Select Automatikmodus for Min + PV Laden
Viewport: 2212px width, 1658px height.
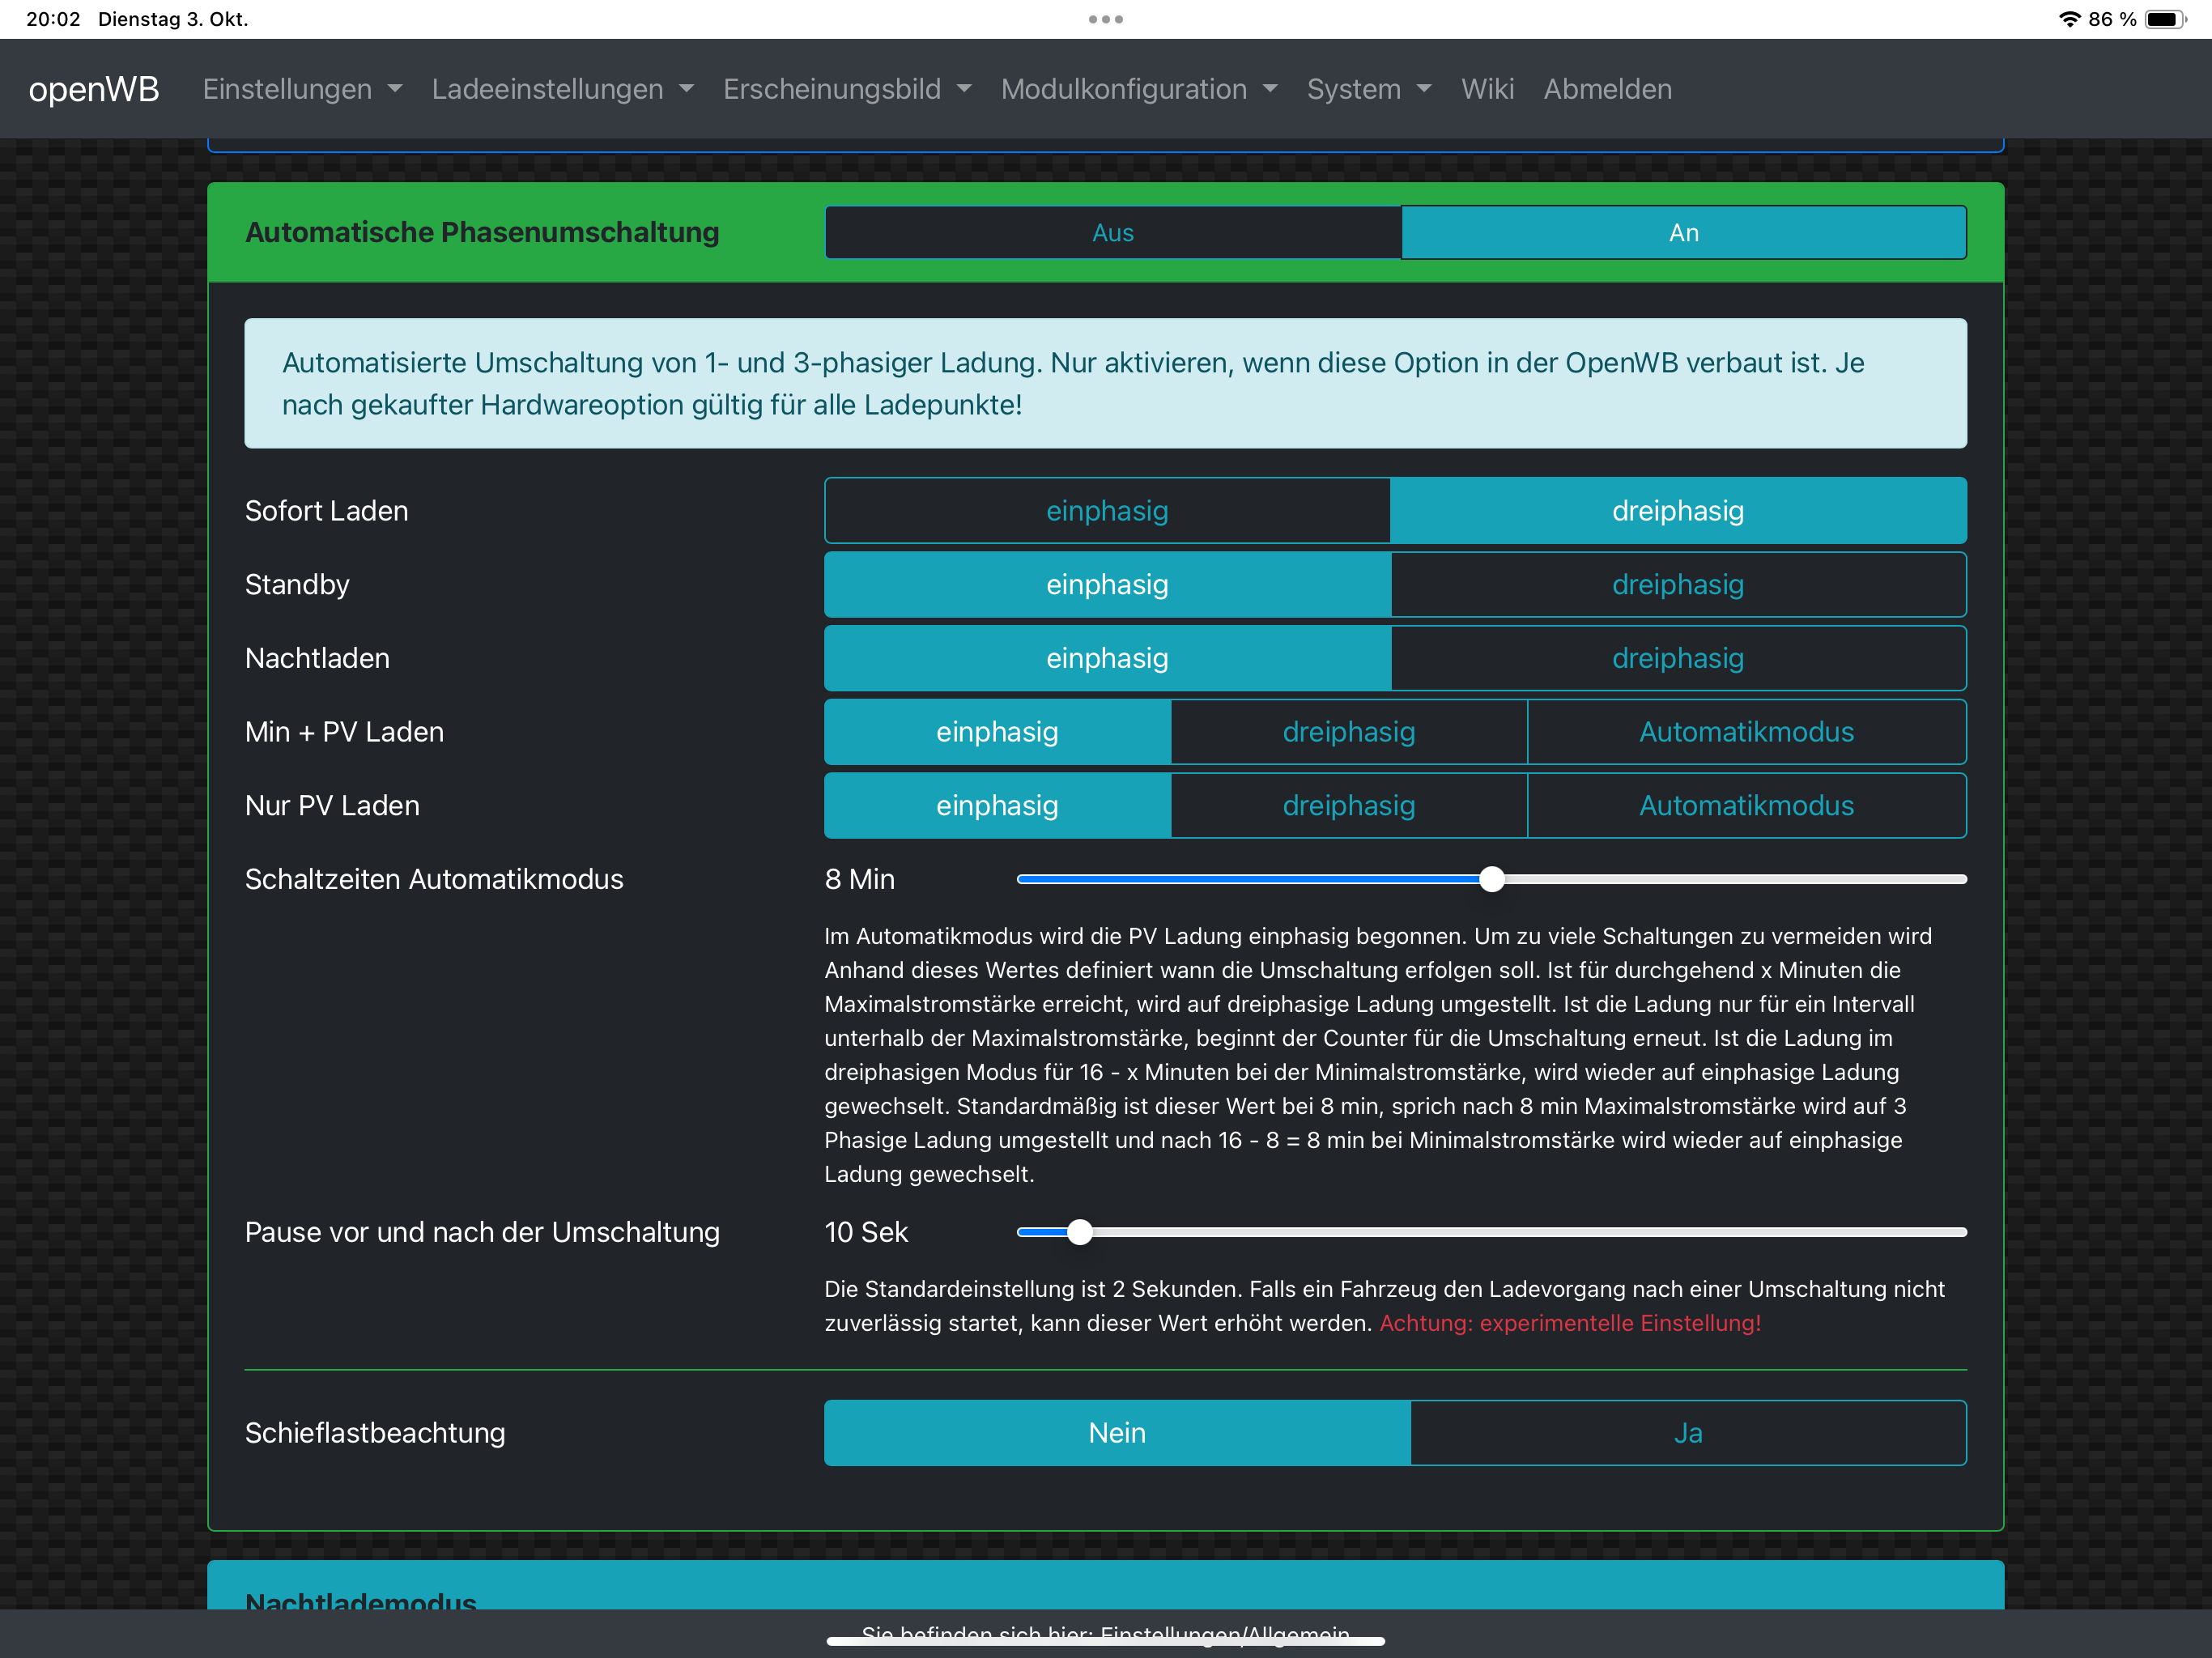pos(1745,732)
